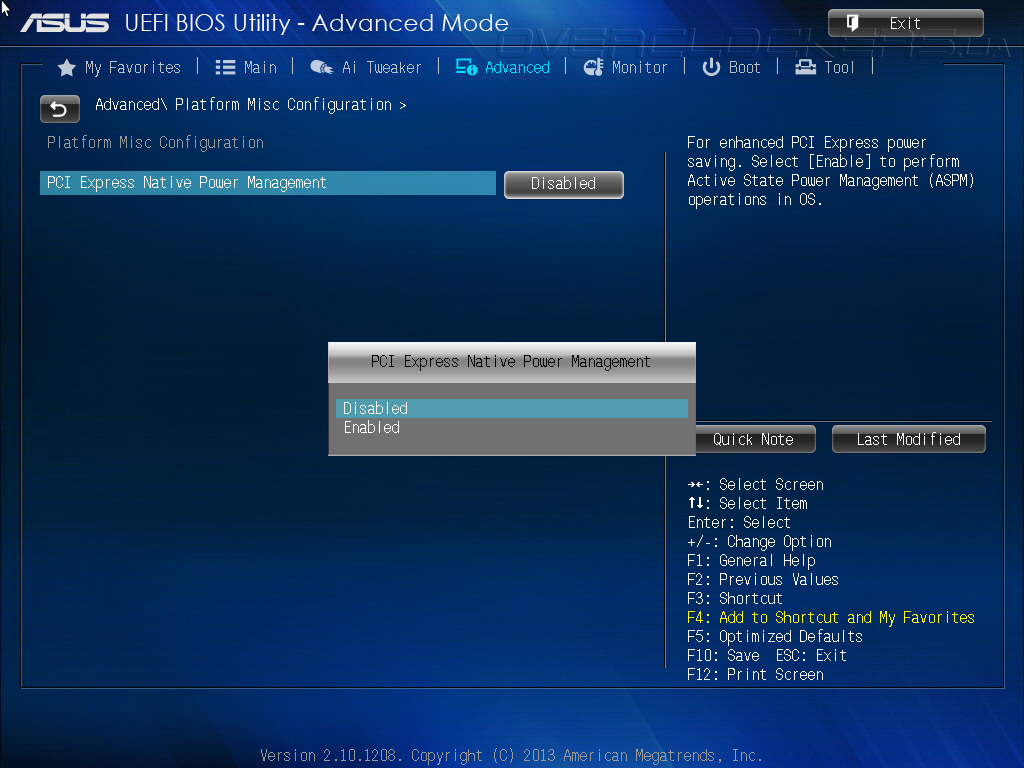1024x768 pixels.
Task: Click the printer-like icon beside Tool
Action: point(805,67)
